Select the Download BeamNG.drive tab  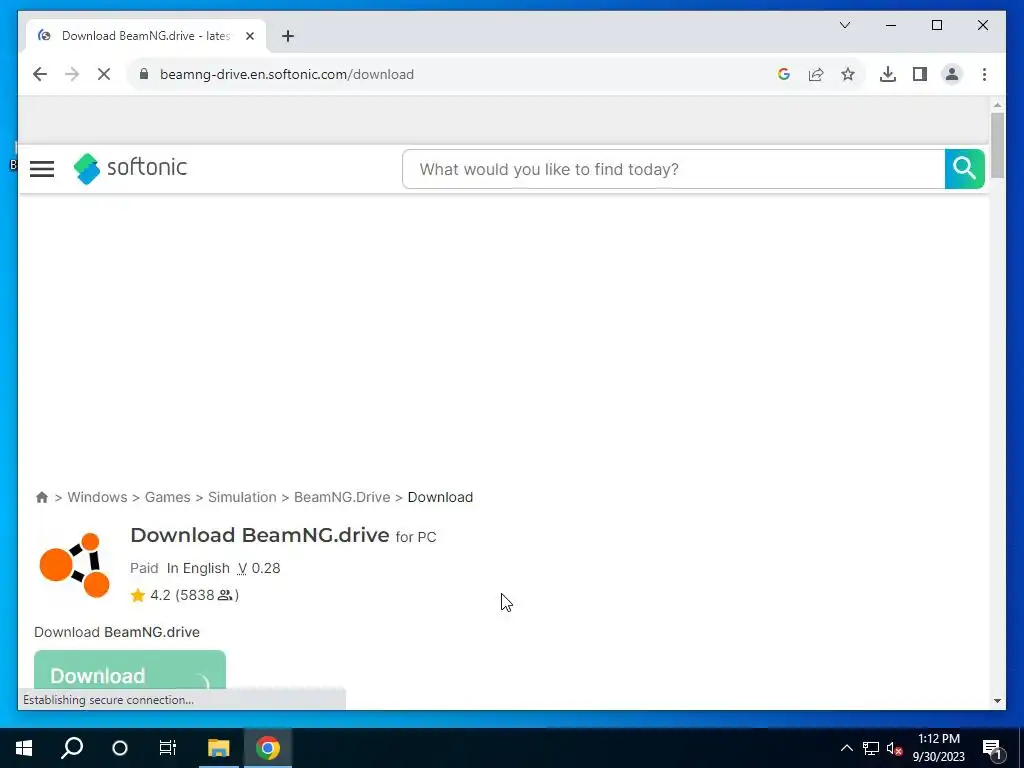(x=146, y=36)
